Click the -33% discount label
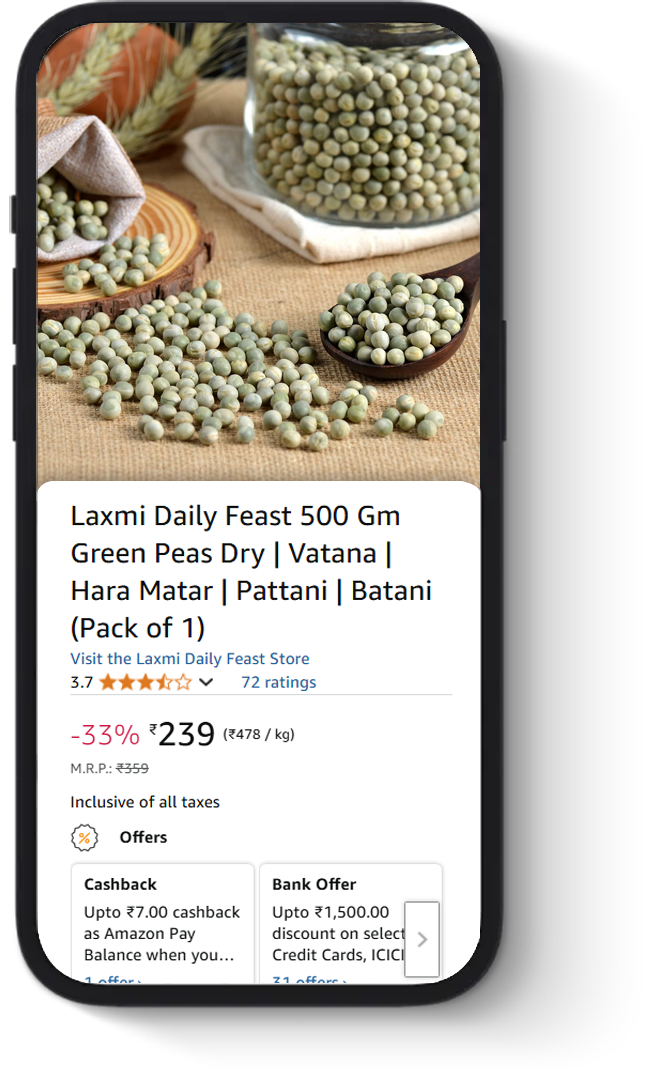 point(105,736)
